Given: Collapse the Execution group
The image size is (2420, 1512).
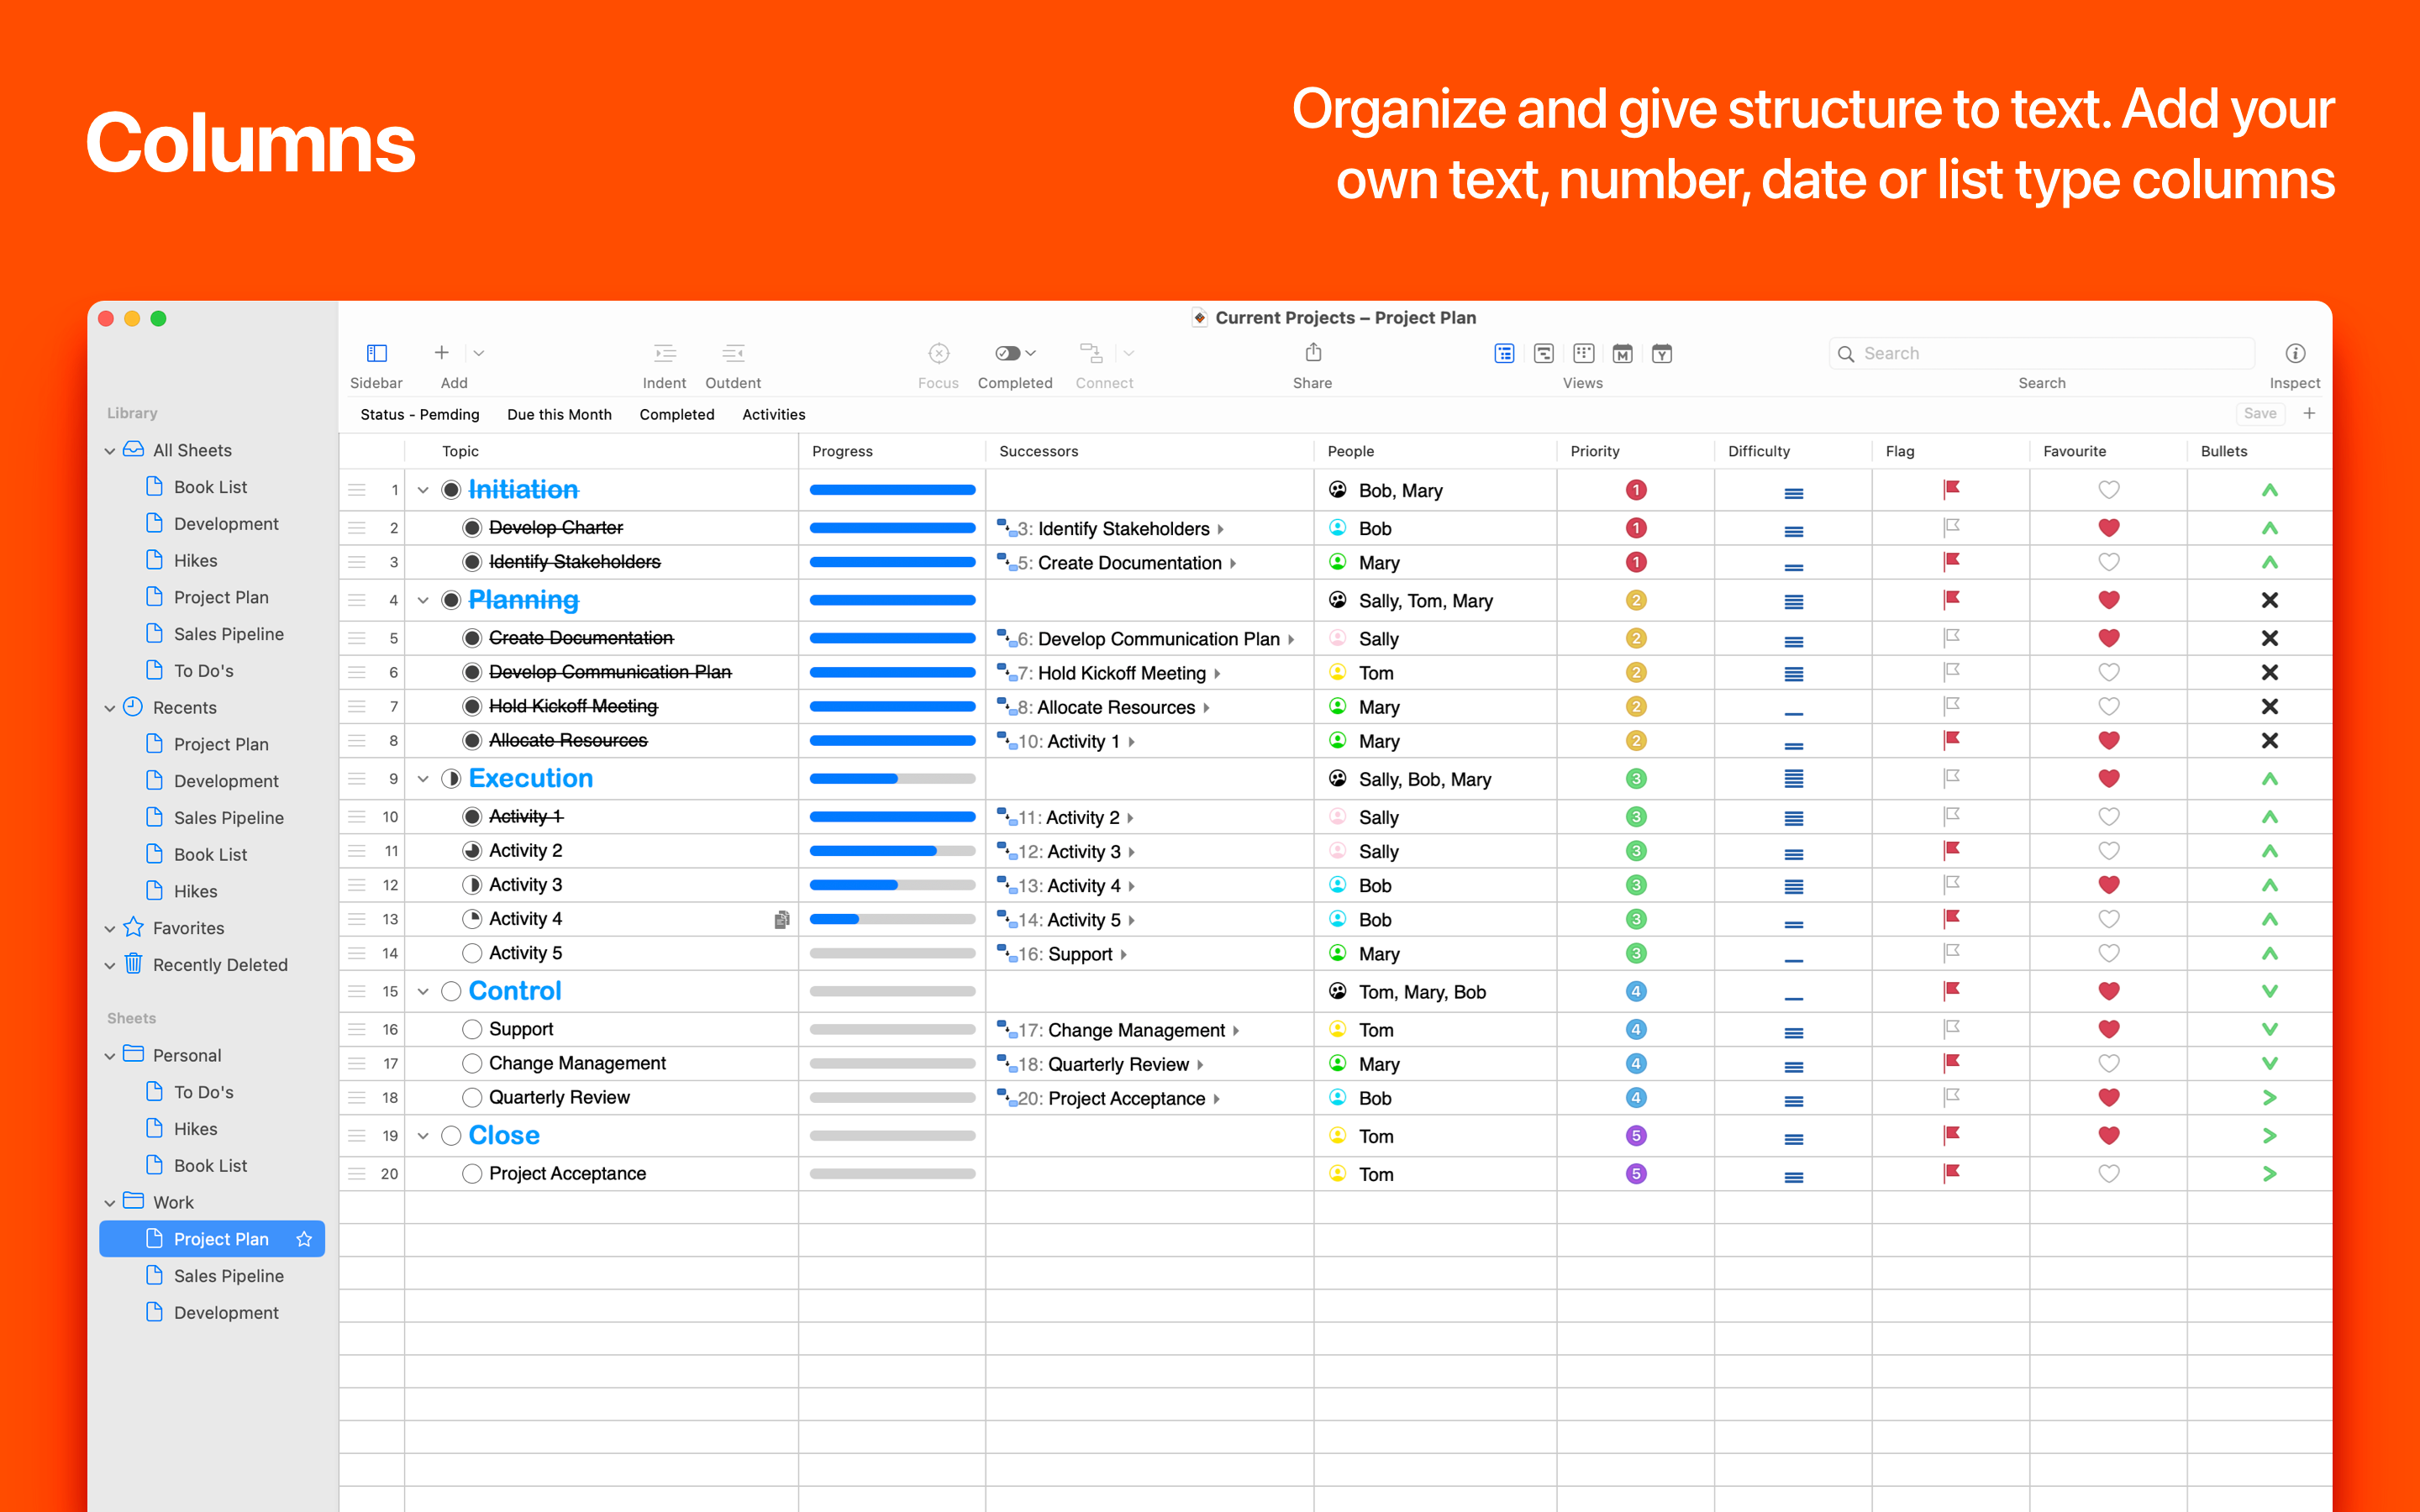Looking at the screenshot, I should point(423,778).
